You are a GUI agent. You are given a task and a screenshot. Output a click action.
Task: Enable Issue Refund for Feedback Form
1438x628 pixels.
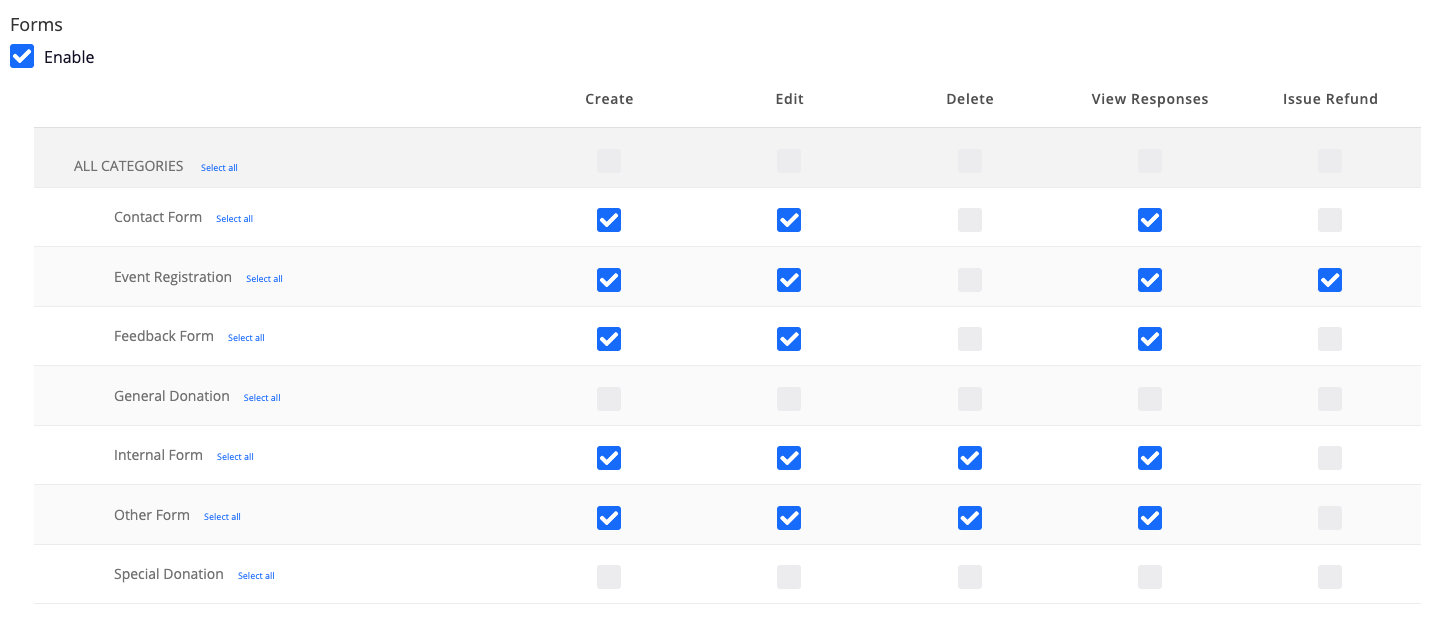tap(1329, 339)
